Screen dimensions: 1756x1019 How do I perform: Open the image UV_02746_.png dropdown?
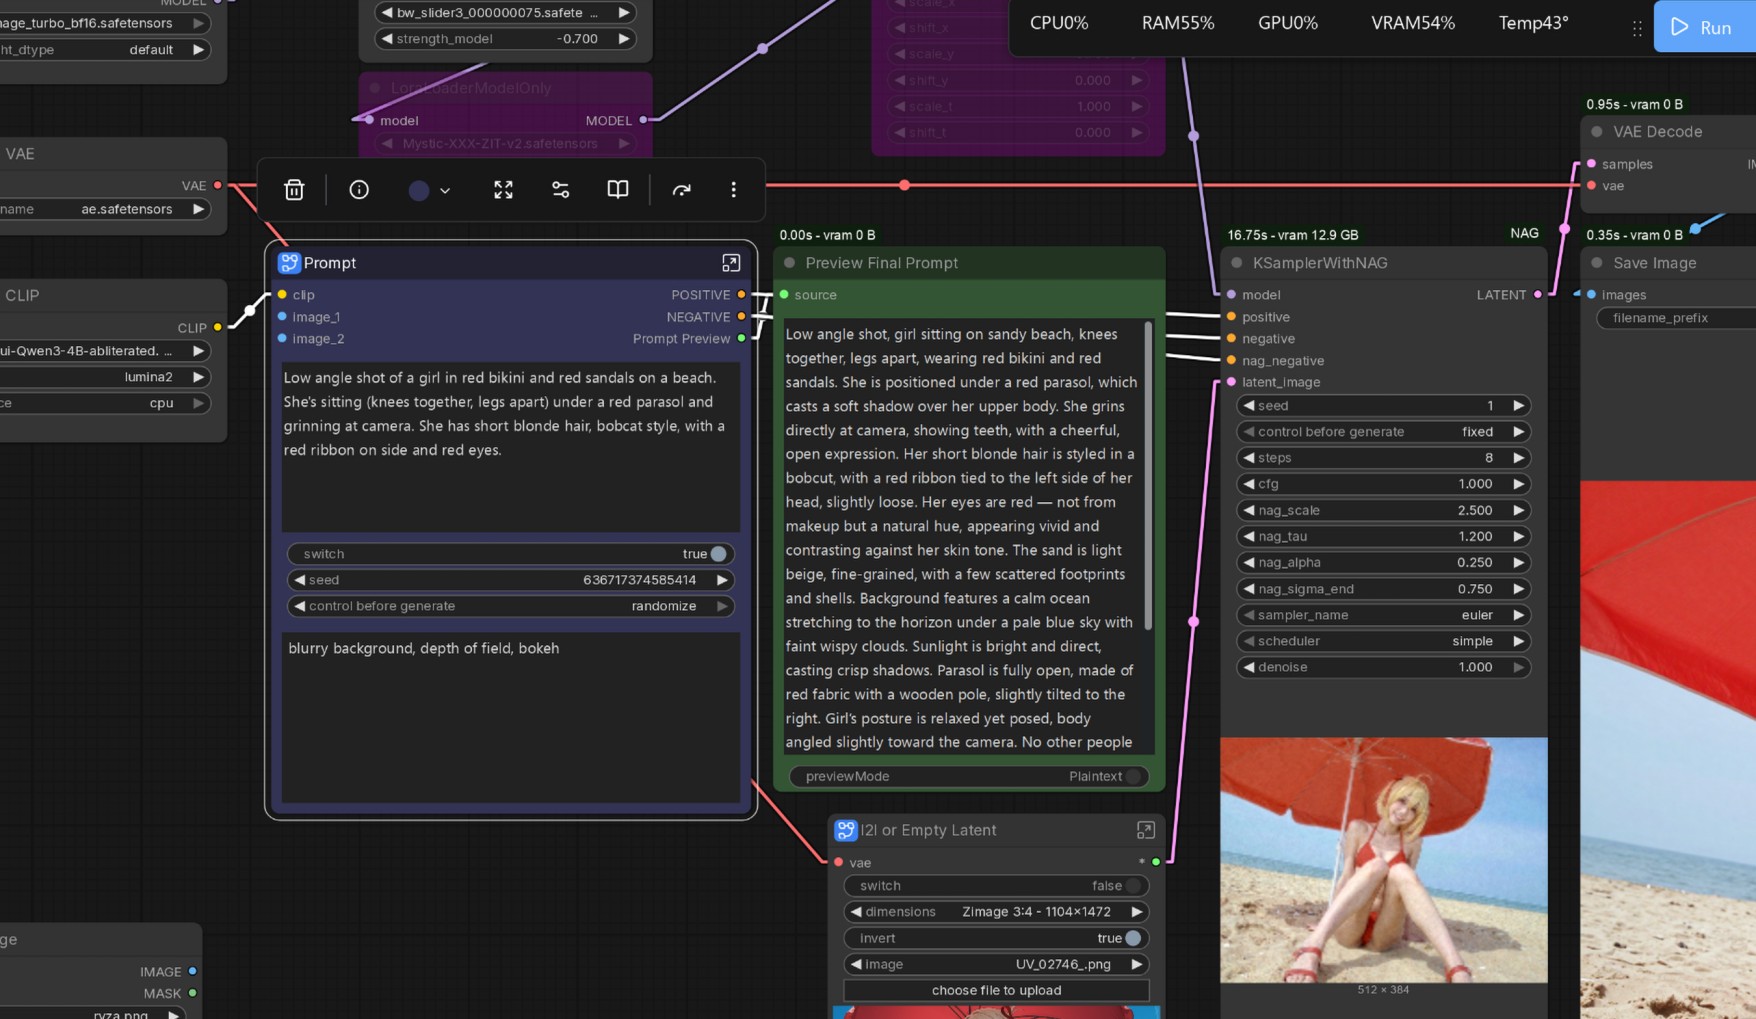click(997, 964)
